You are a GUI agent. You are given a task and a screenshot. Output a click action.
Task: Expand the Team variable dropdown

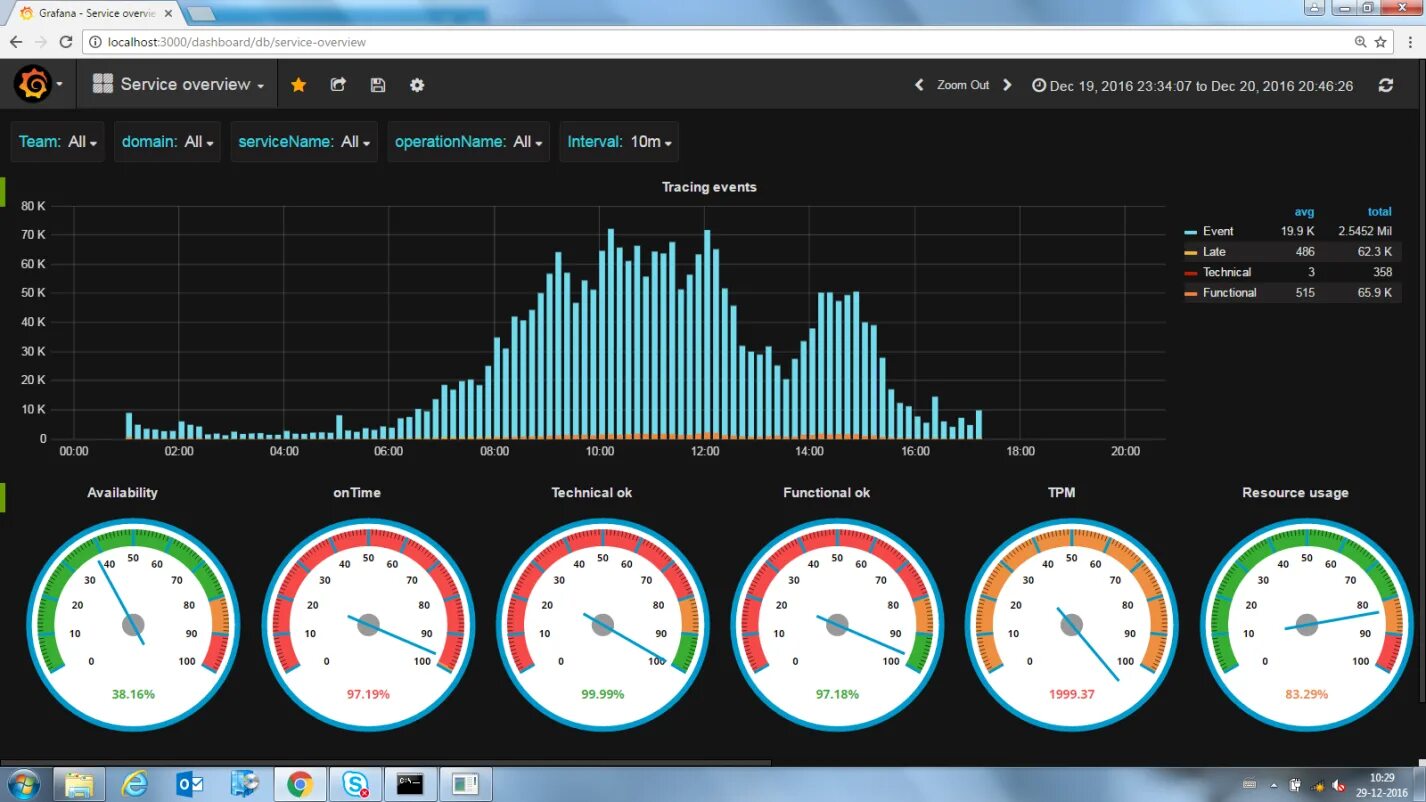(57, 141)
